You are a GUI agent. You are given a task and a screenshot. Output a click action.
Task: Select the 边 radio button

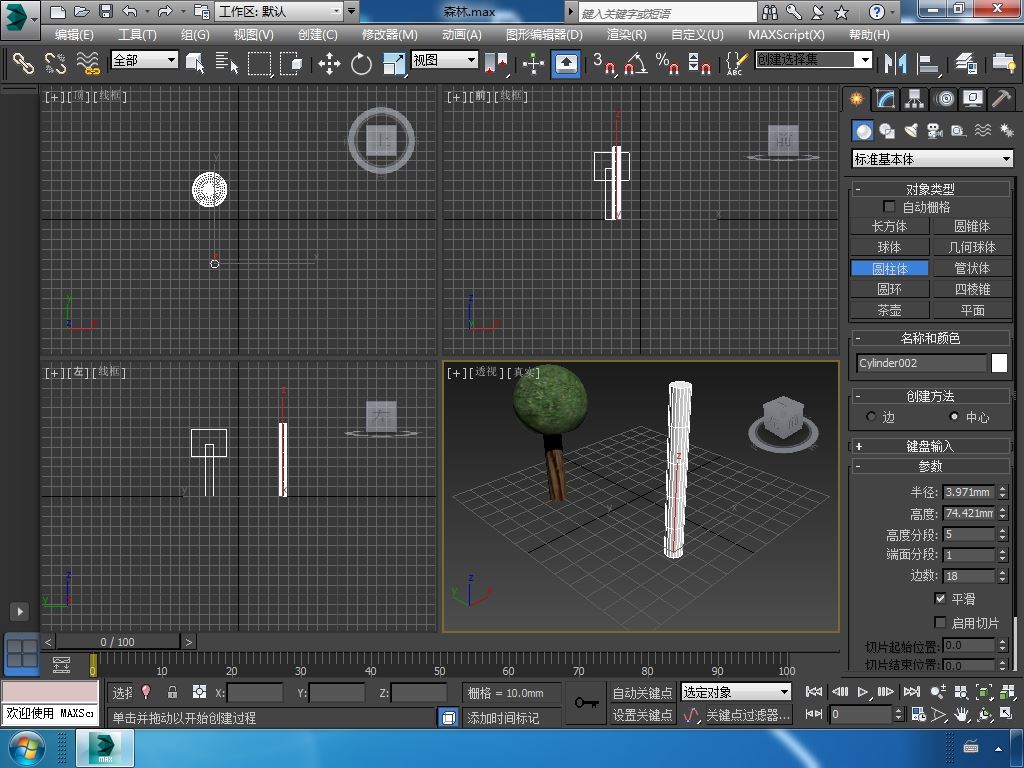tap(871, 417)
